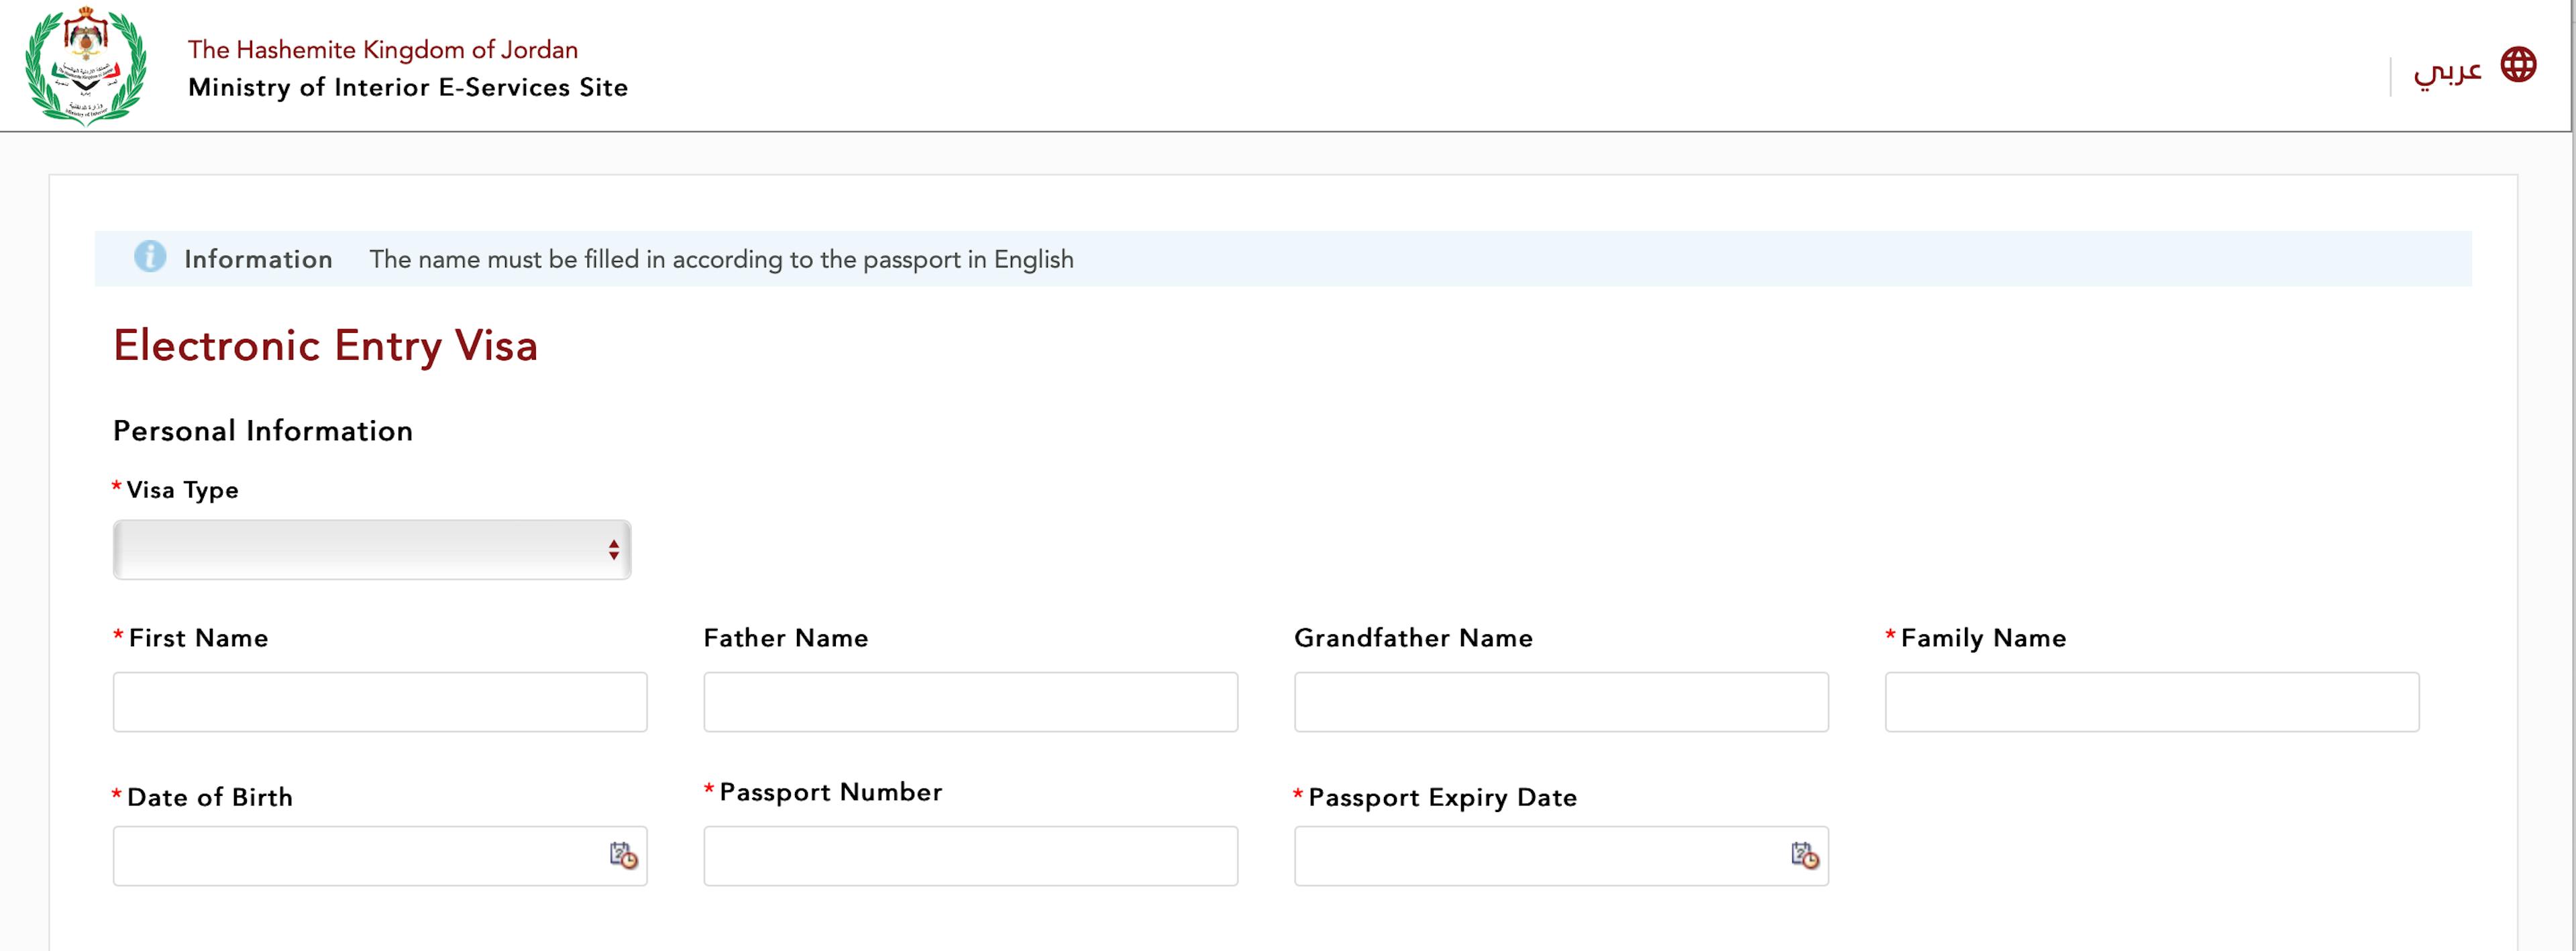Click into the Grandfather Name field
The width and height of the screenshot is (2576, 951).
click(x=1561, y=702)
